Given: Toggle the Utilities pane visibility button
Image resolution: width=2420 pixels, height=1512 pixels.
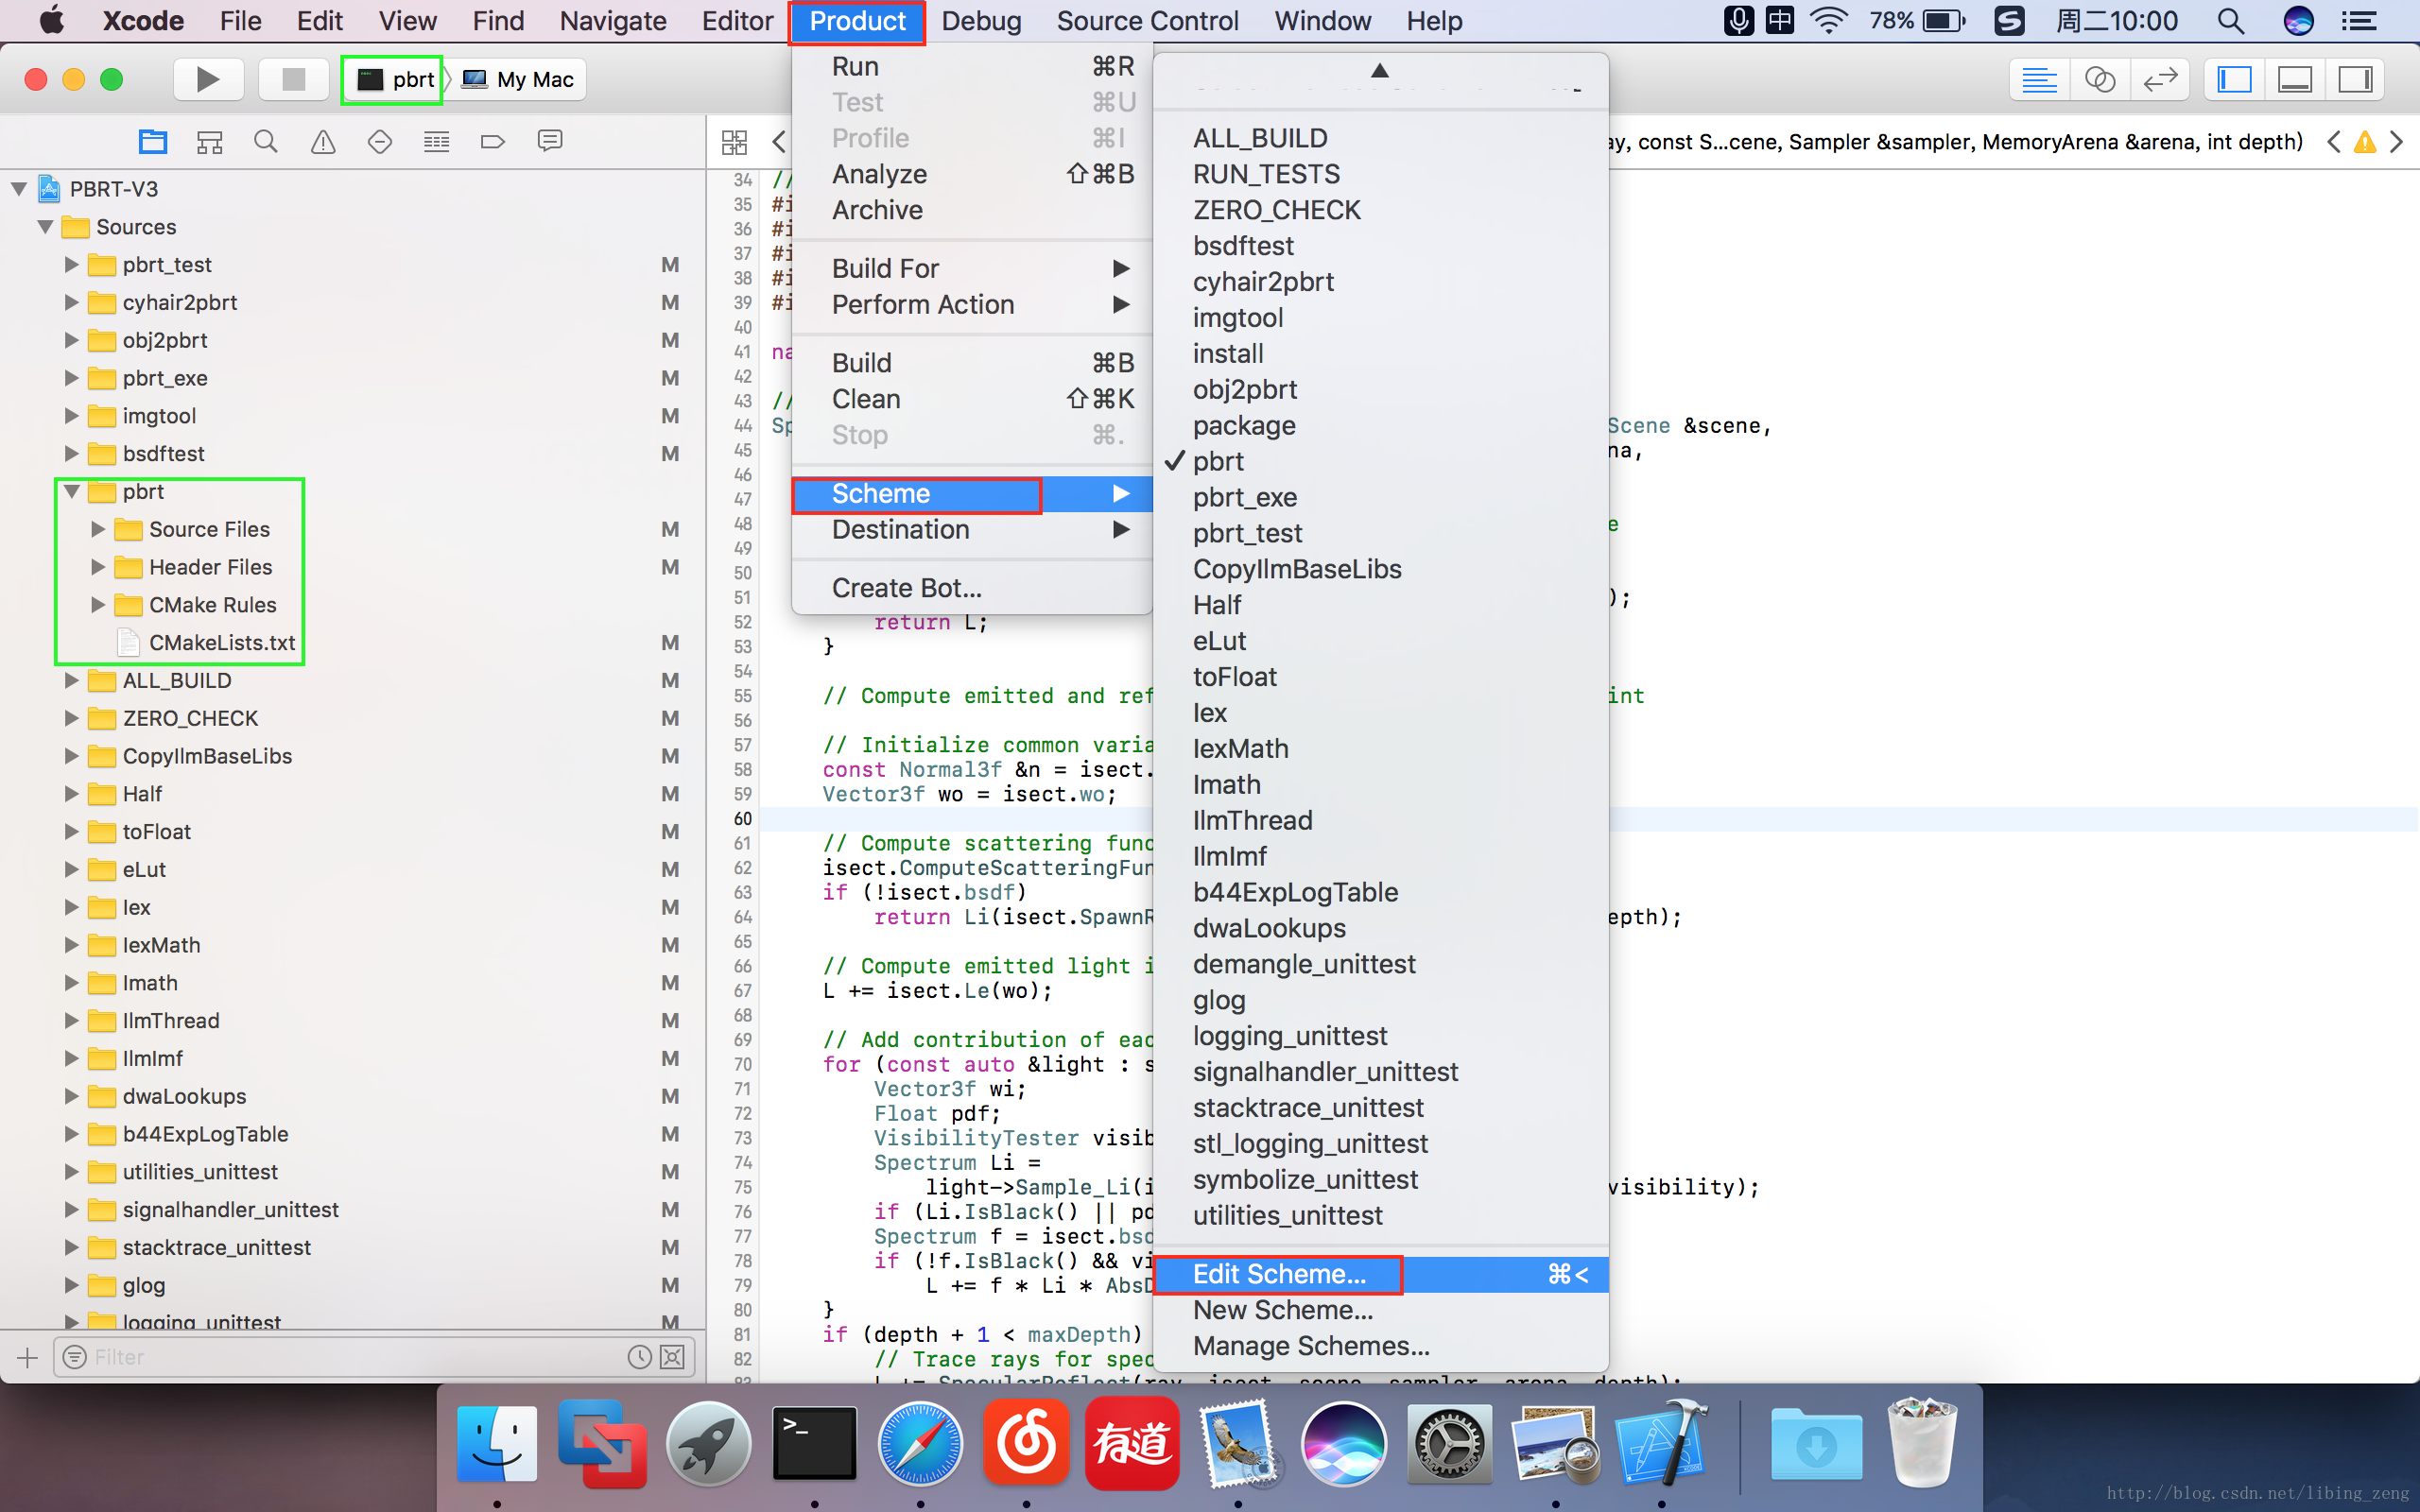Looking at the screenshot, I should coord(2355,79).
